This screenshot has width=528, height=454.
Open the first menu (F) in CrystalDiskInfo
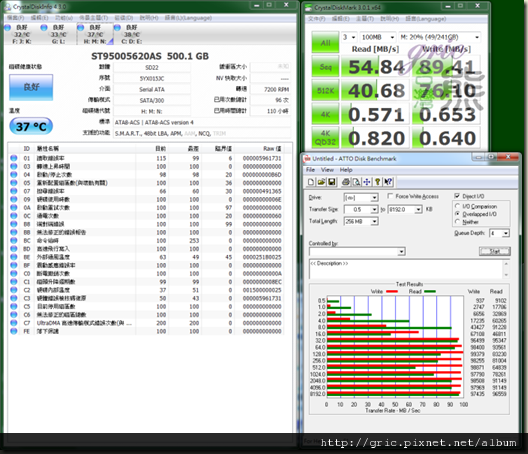15,18
